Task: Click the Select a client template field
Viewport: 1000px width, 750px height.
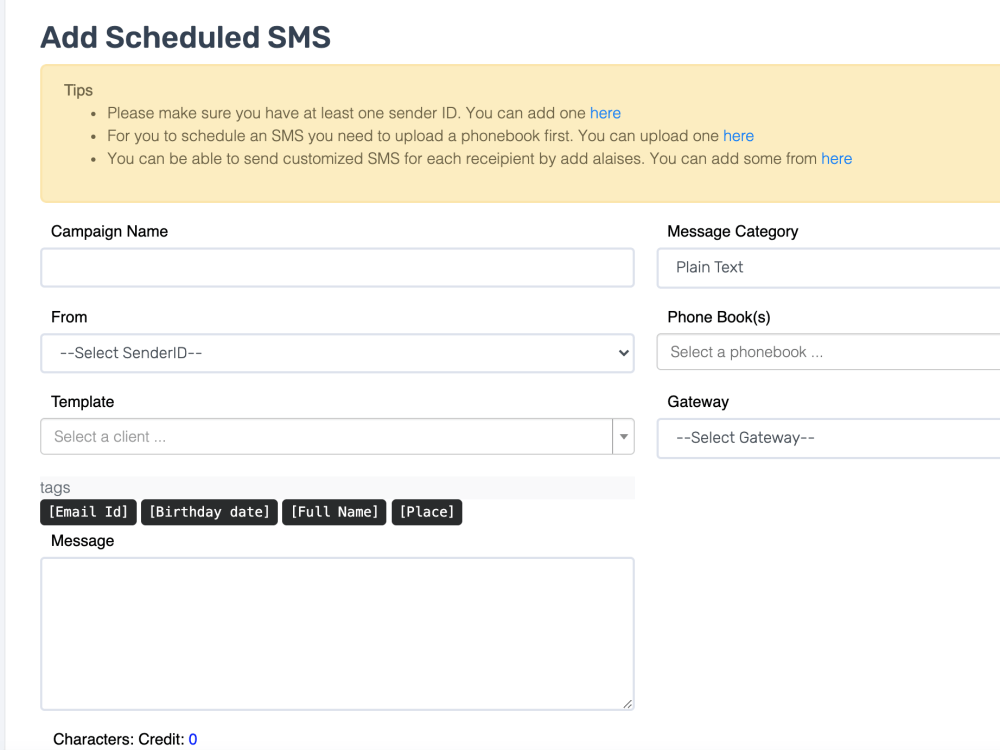Action: click(x=327, y=437)
